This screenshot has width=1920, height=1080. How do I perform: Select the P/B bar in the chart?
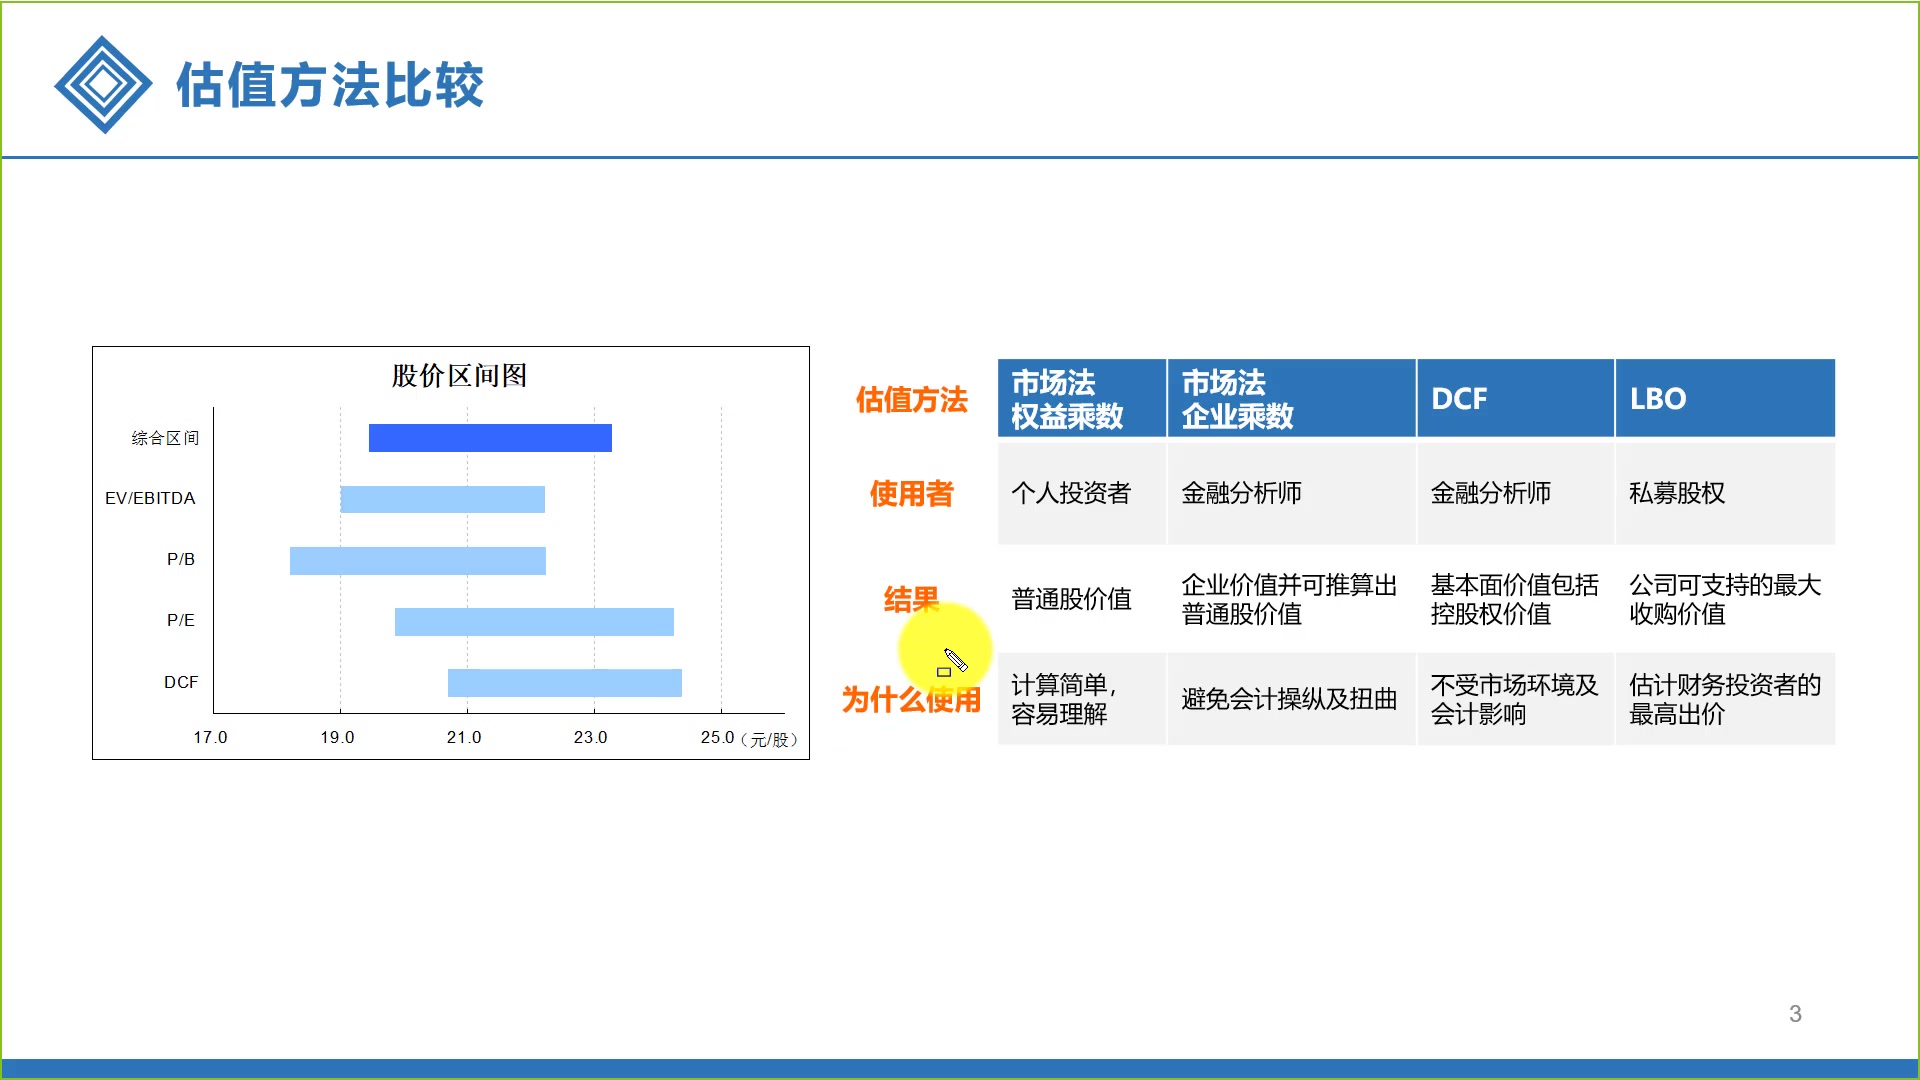tap(417, 560)
